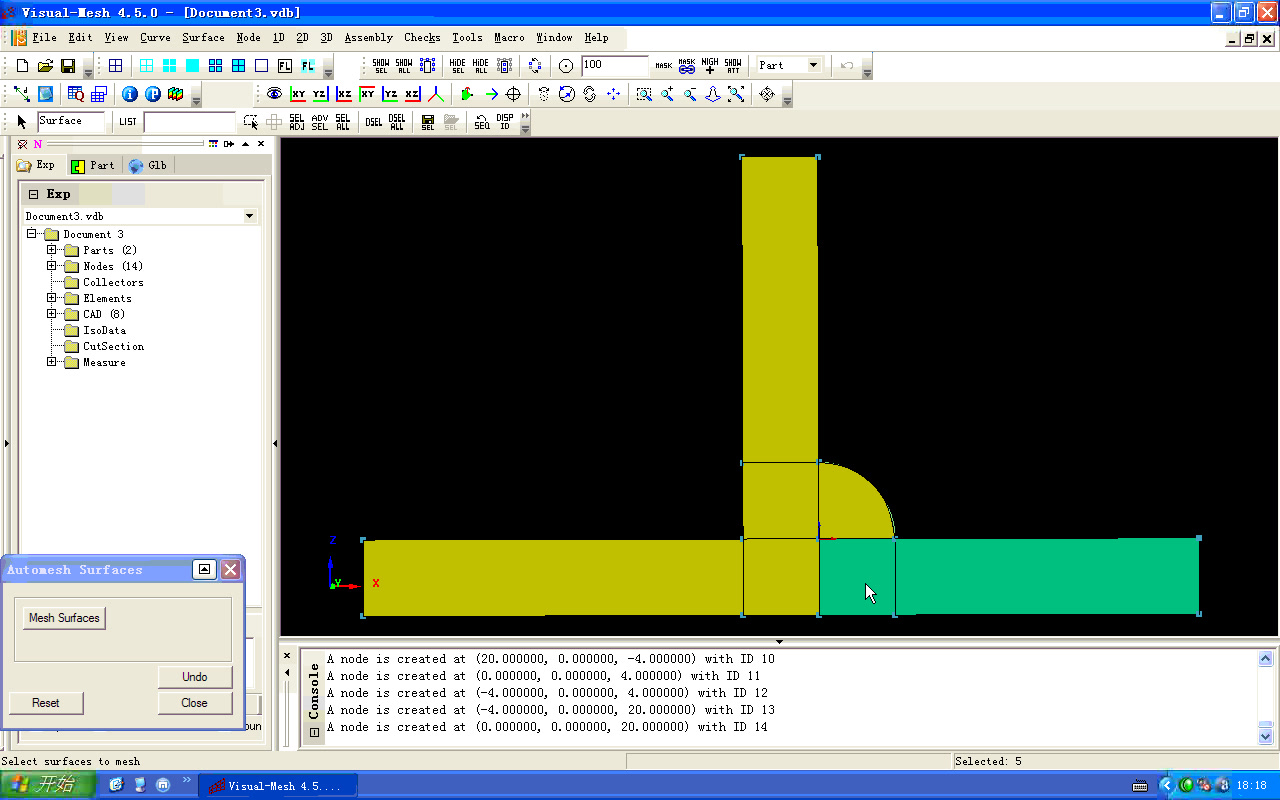Open the distance measure tool icon
This screenshot has height=800, width=1280.
click(x=22, y=94)
